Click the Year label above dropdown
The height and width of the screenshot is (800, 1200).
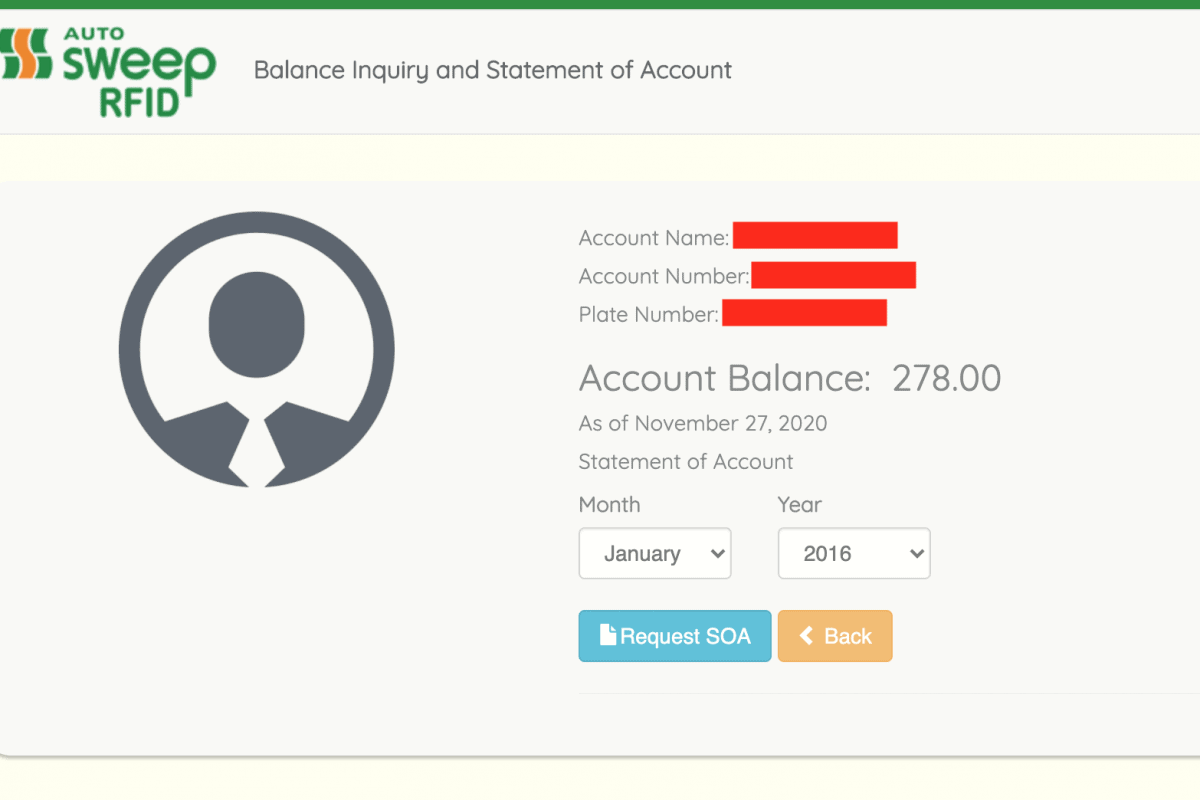point(799,505)
